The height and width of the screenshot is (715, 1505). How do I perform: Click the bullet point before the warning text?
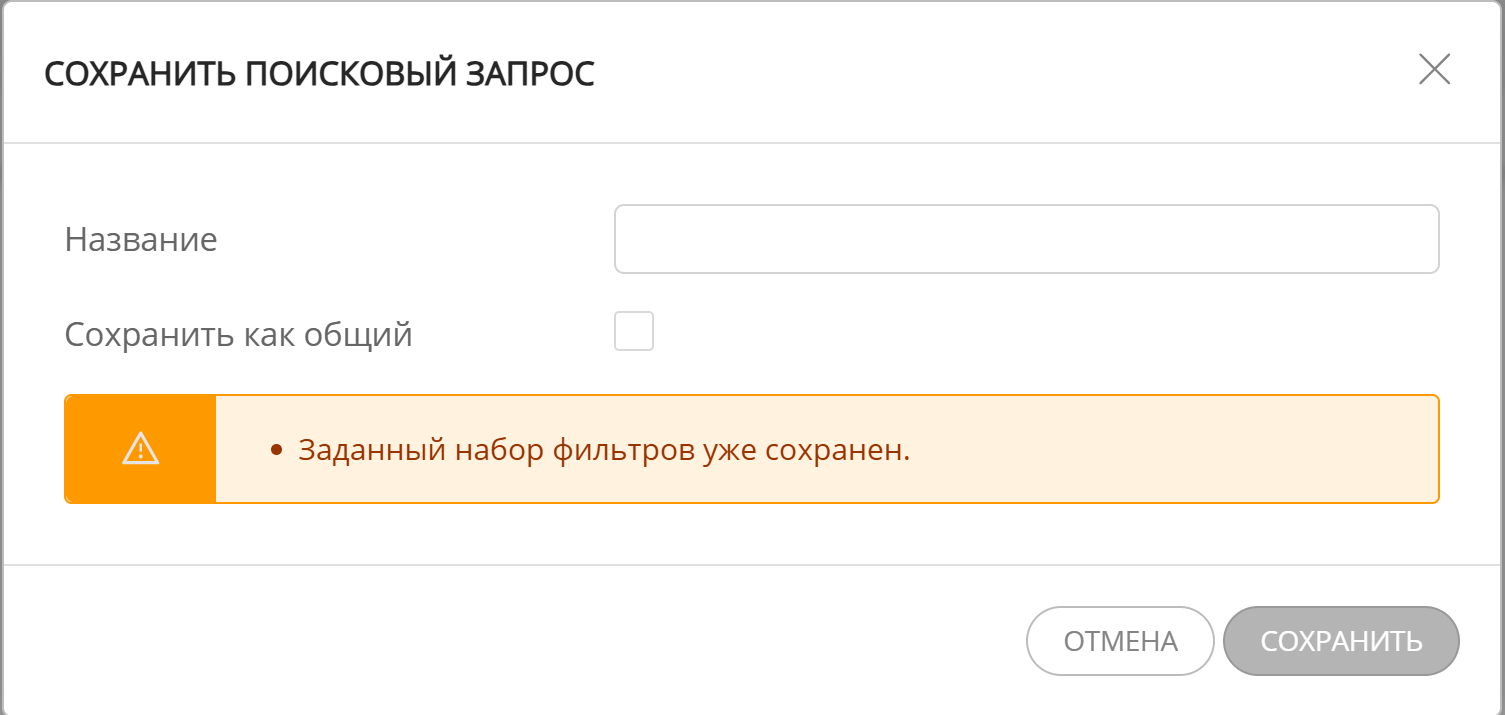click(x=278, y=449)
